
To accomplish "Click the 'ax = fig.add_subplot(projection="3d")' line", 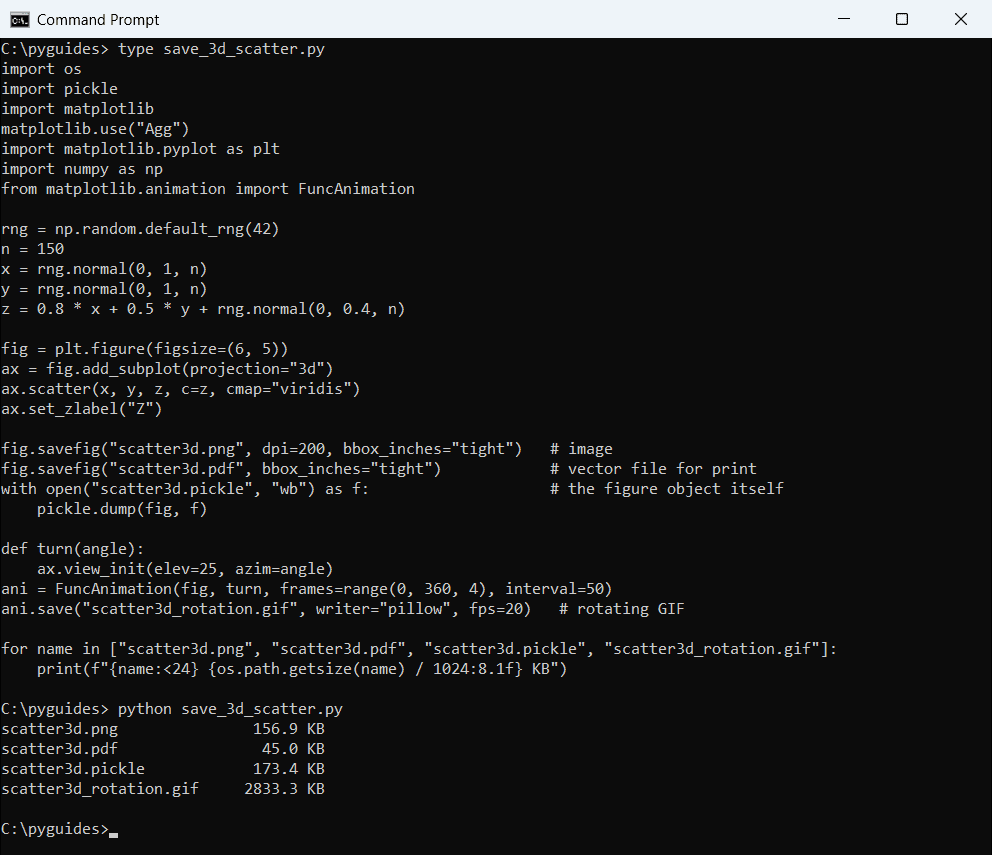I will point(167,370).
